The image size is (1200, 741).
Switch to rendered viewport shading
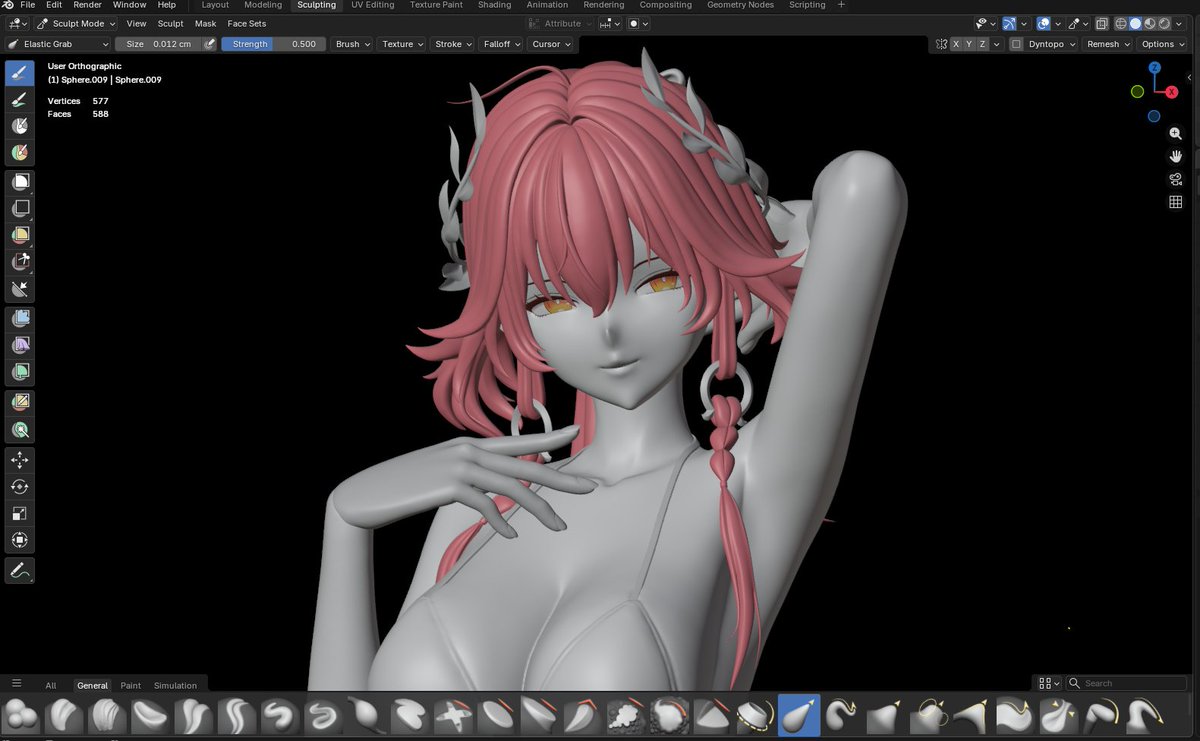tap(1164, 24)
